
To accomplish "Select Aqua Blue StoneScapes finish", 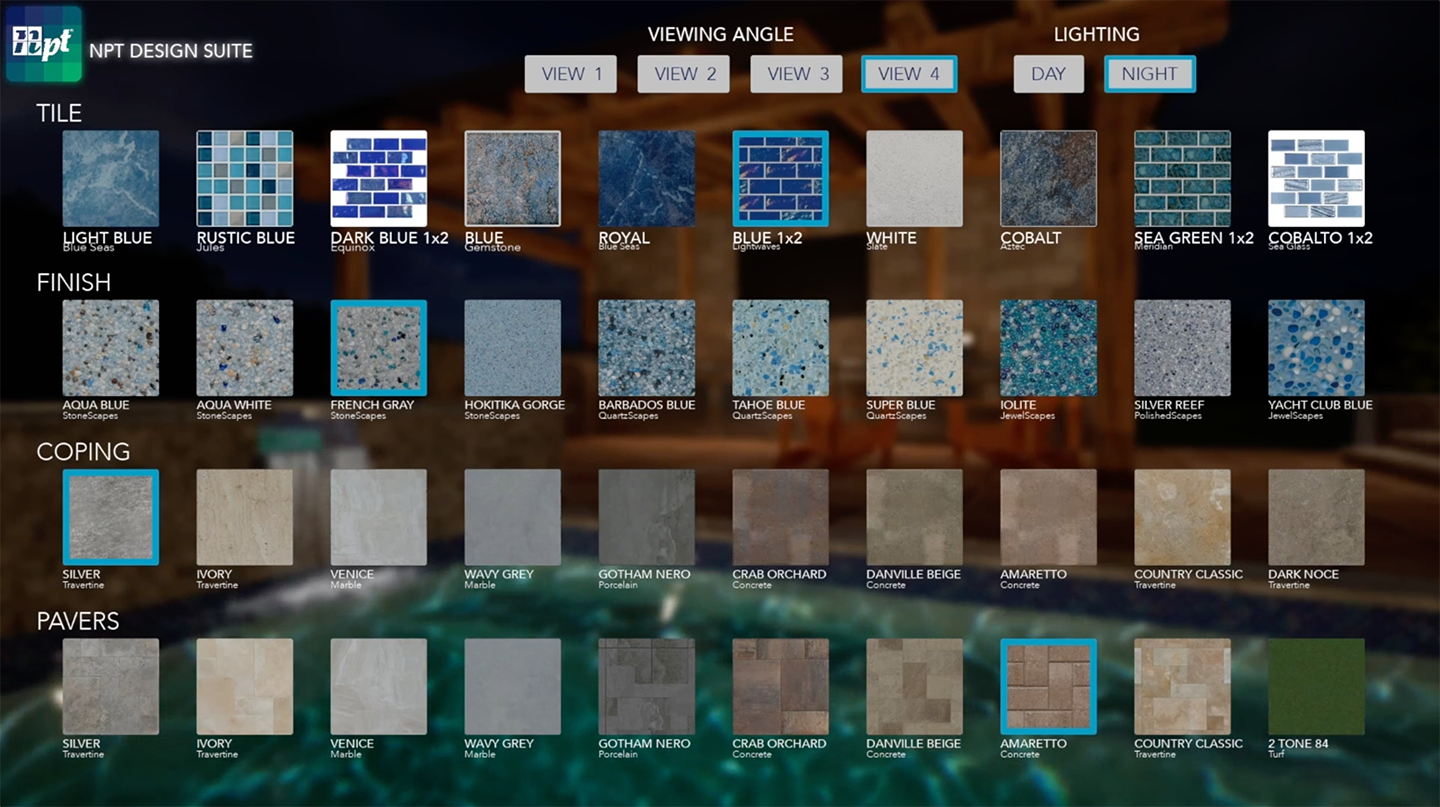I will [111, 348].
